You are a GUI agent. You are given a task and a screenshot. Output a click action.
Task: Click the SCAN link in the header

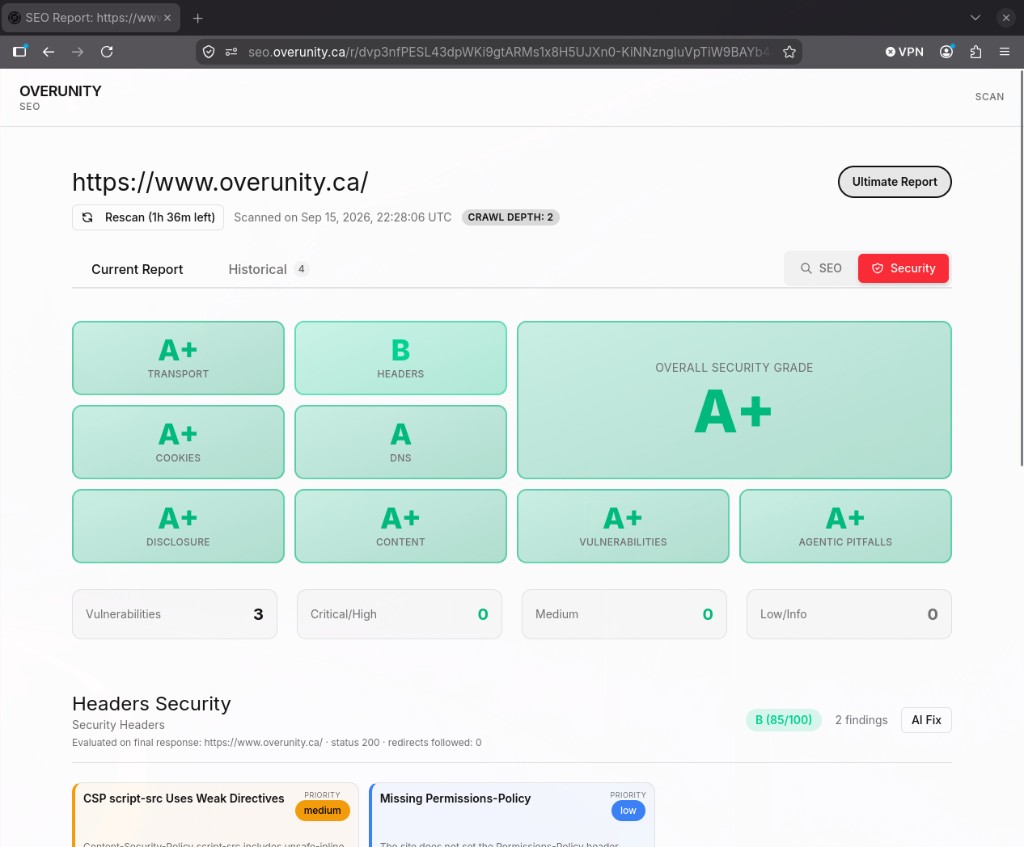coord(989,97)
